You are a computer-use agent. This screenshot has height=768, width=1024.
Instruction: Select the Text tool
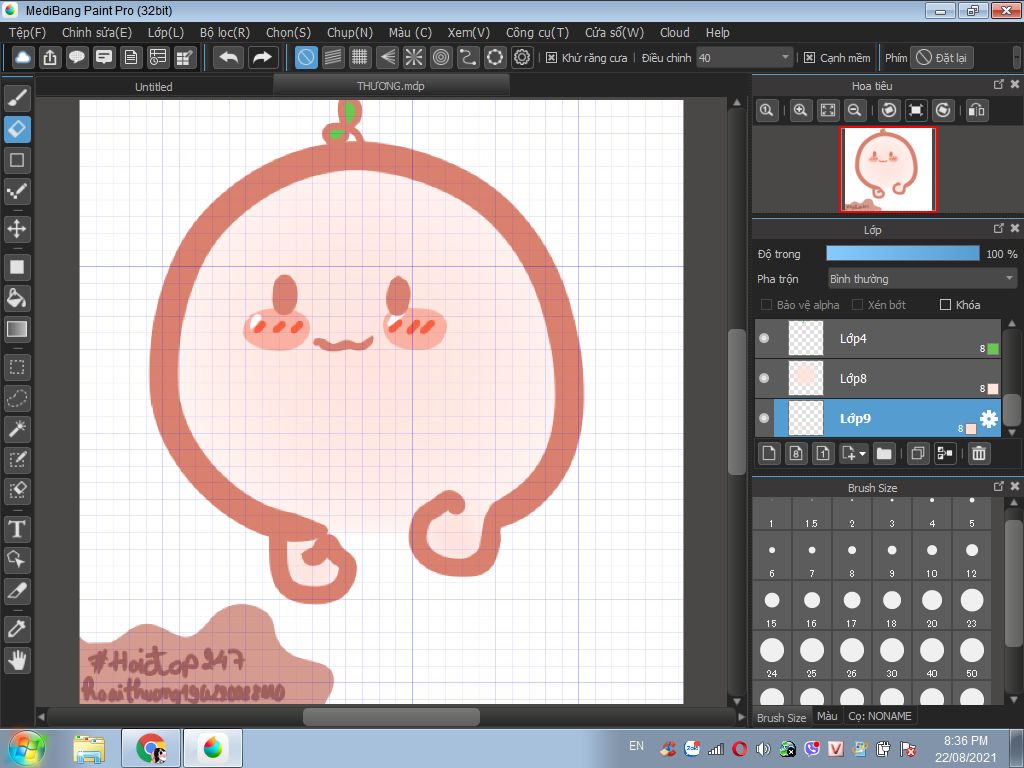tap(17, 528)
